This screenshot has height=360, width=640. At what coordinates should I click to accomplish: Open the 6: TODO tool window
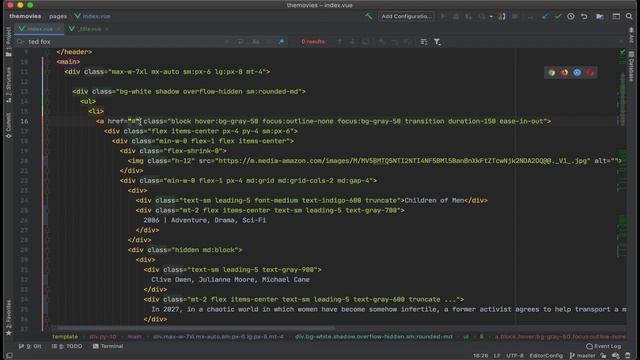[x=67, y=346]
